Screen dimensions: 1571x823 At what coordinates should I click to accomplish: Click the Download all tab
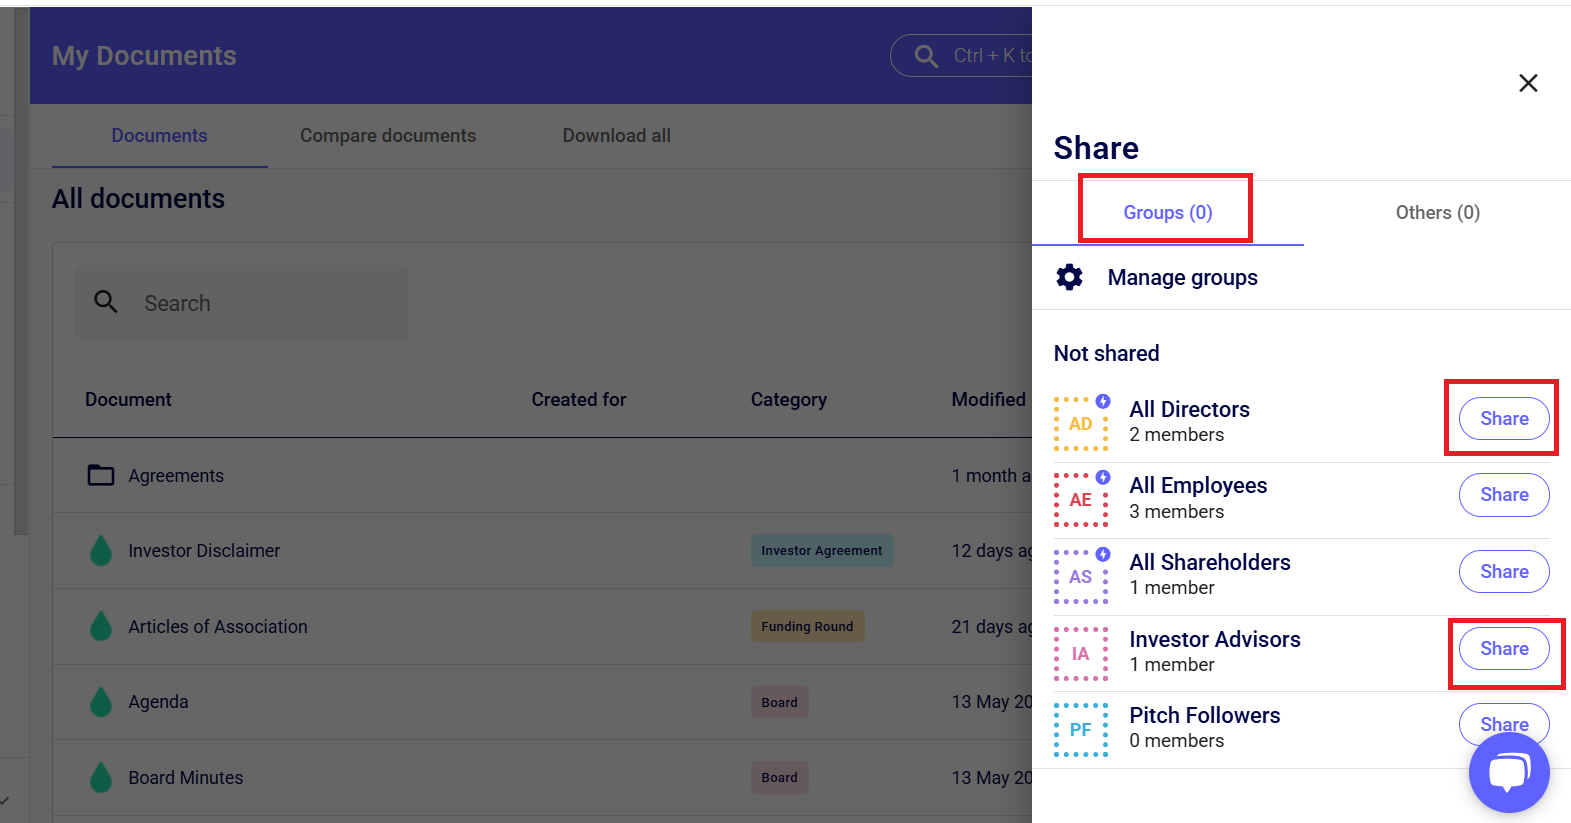click(616, 136)
